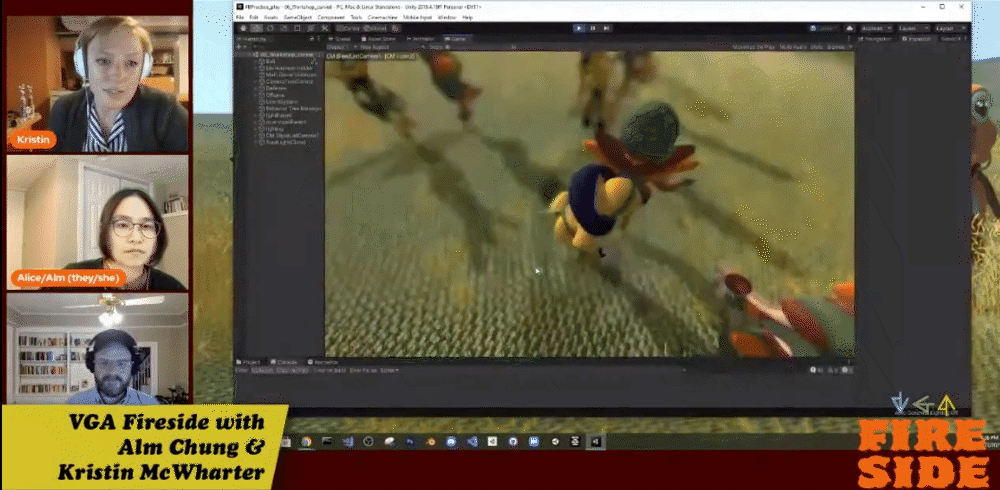Click the Hierarchy add (+) button

coord(239,47)
